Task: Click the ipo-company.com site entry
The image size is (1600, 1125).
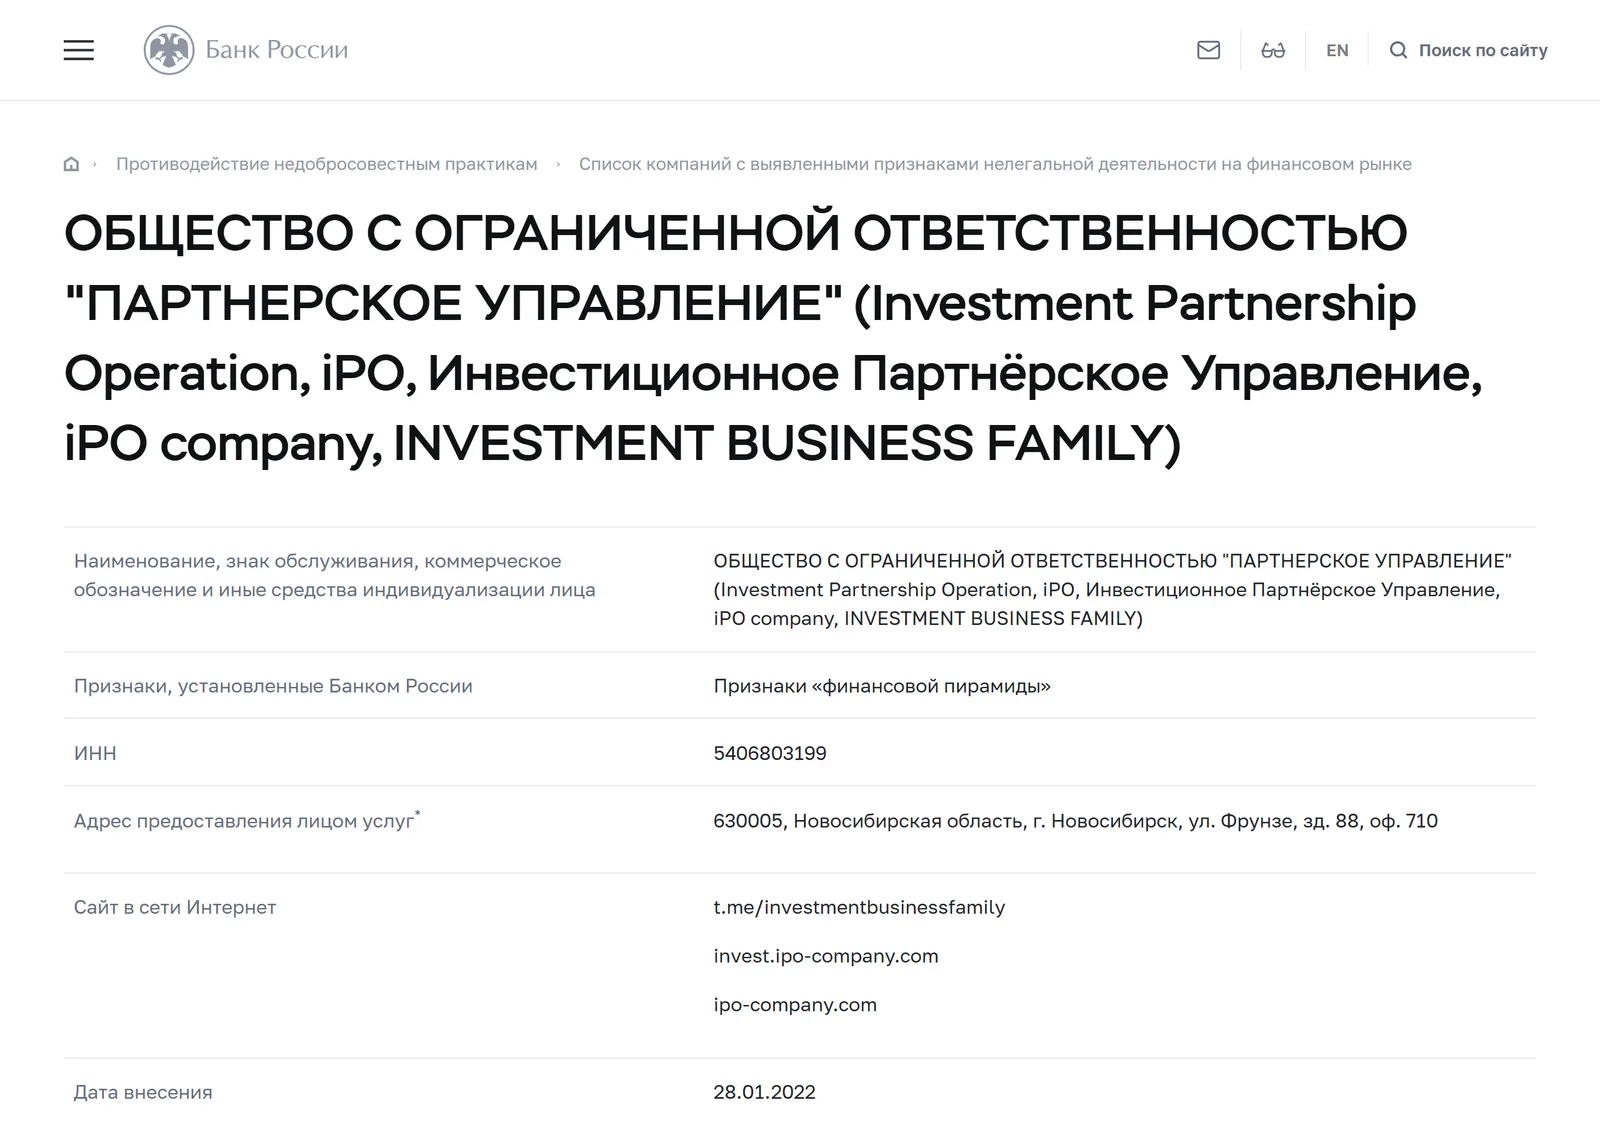Action: click(x=795, y=1005)
